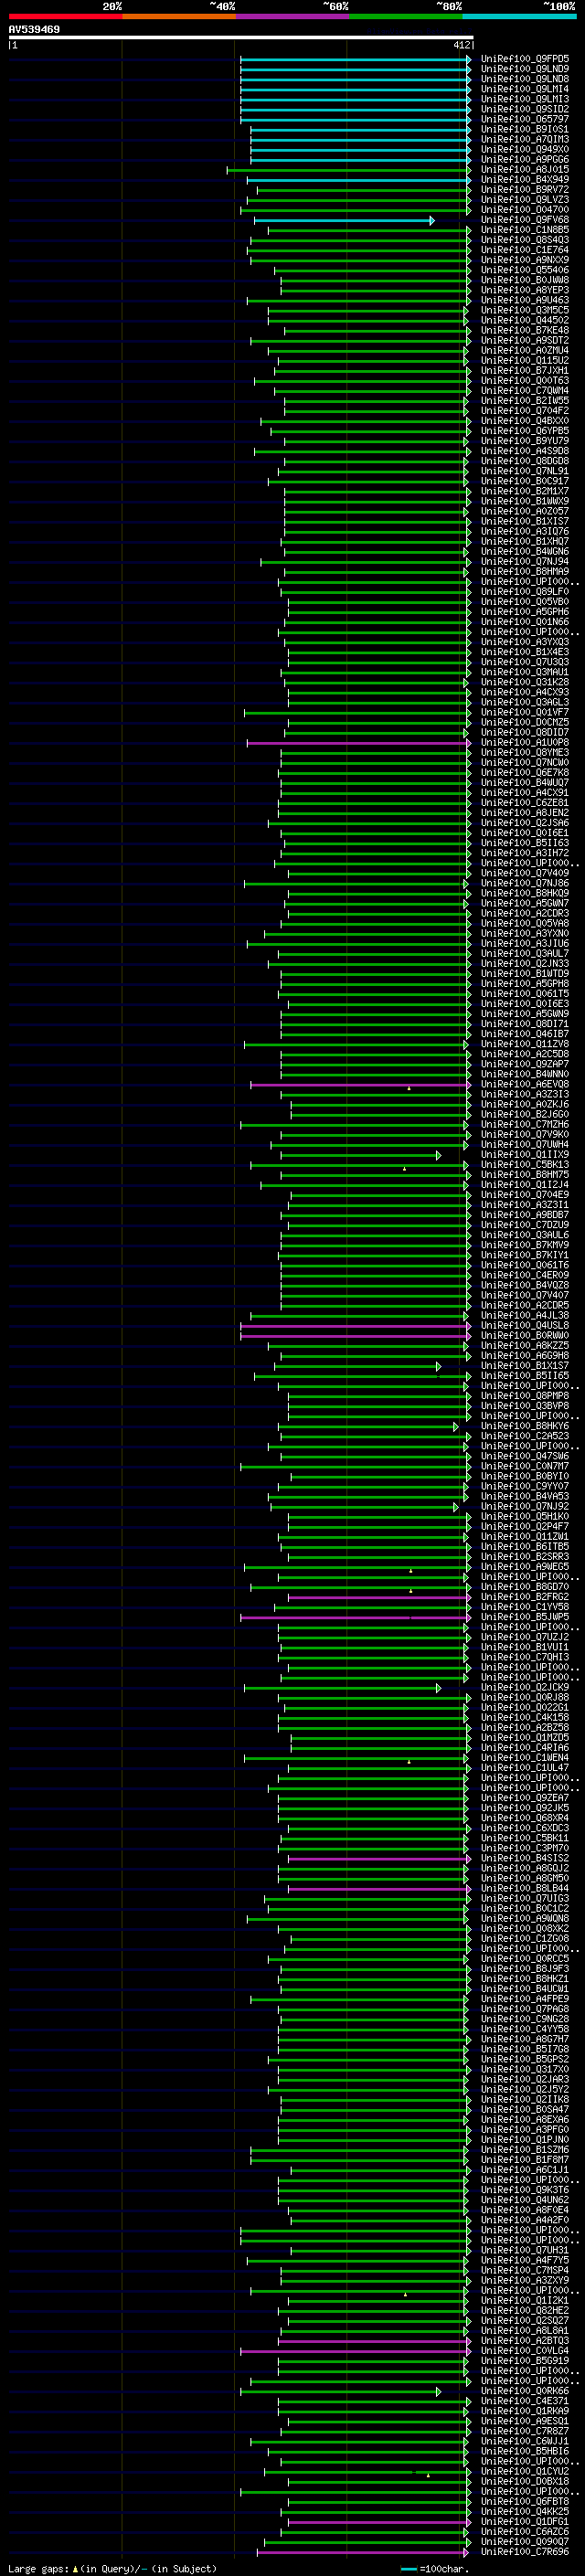Viewport: 585px width, 2576px height.
Task: Select the UniRef100_A6EVQ8 label
Action: 525,1084
